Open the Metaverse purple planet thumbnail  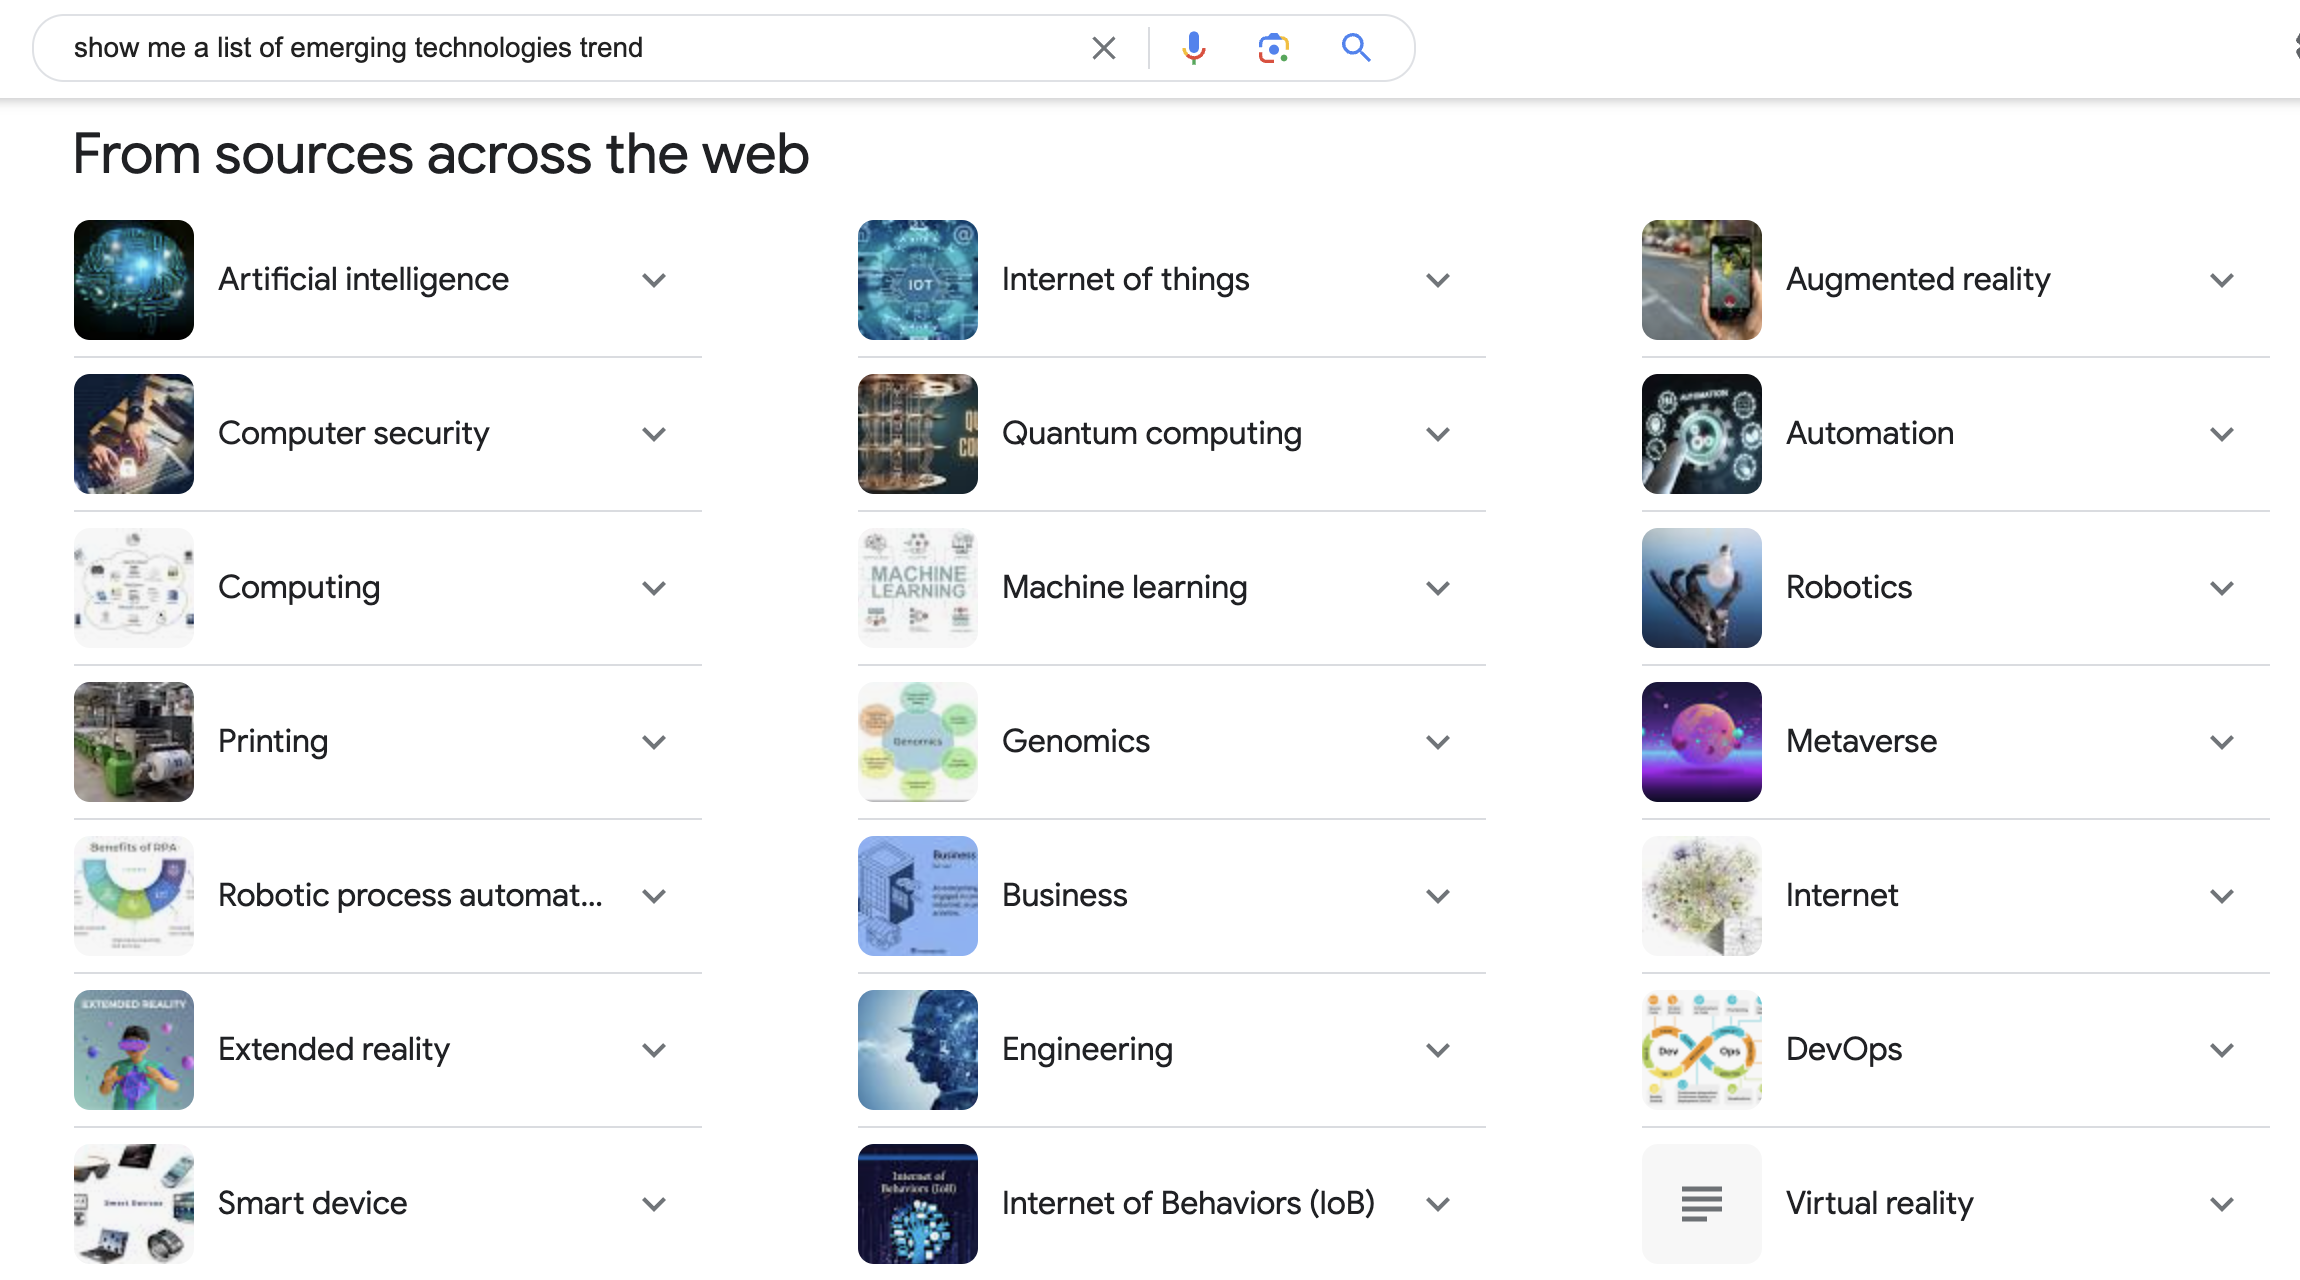pos(1702,742)
